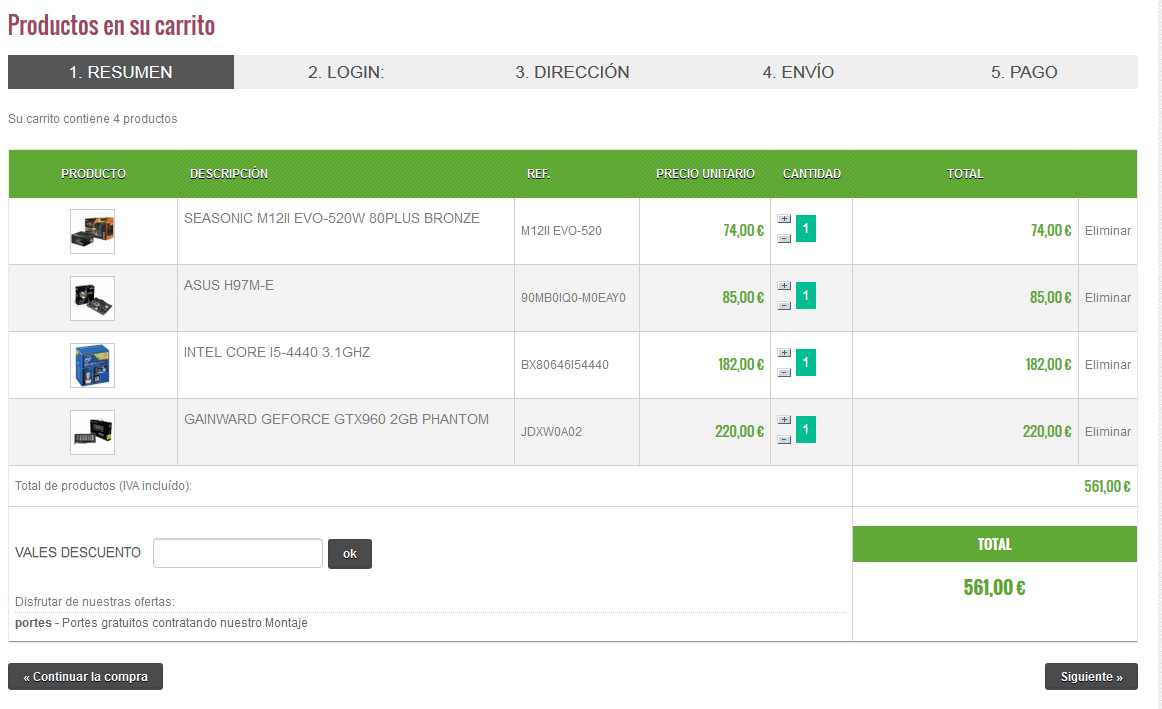Click quantity box of the Seasonic row

[806, 228]
